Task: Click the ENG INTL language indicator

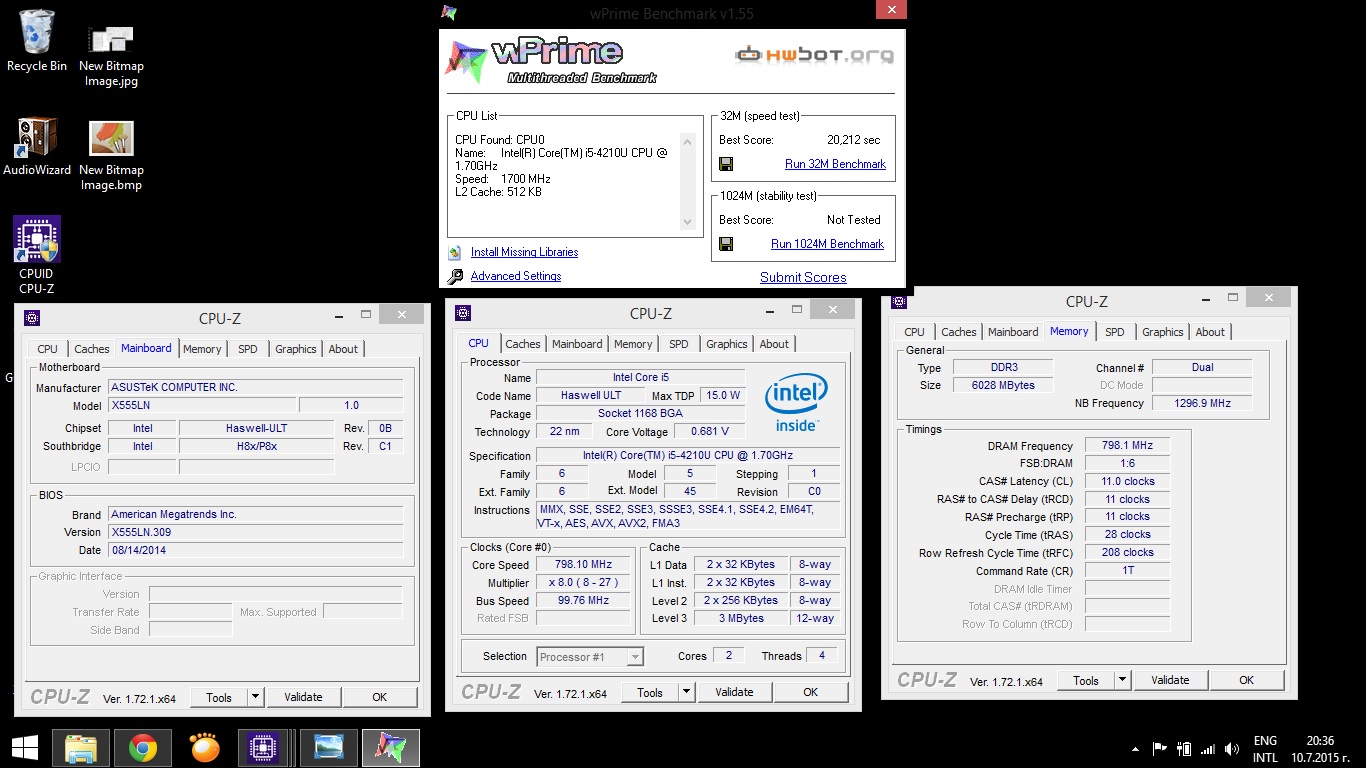Action: click(1265, 749)
